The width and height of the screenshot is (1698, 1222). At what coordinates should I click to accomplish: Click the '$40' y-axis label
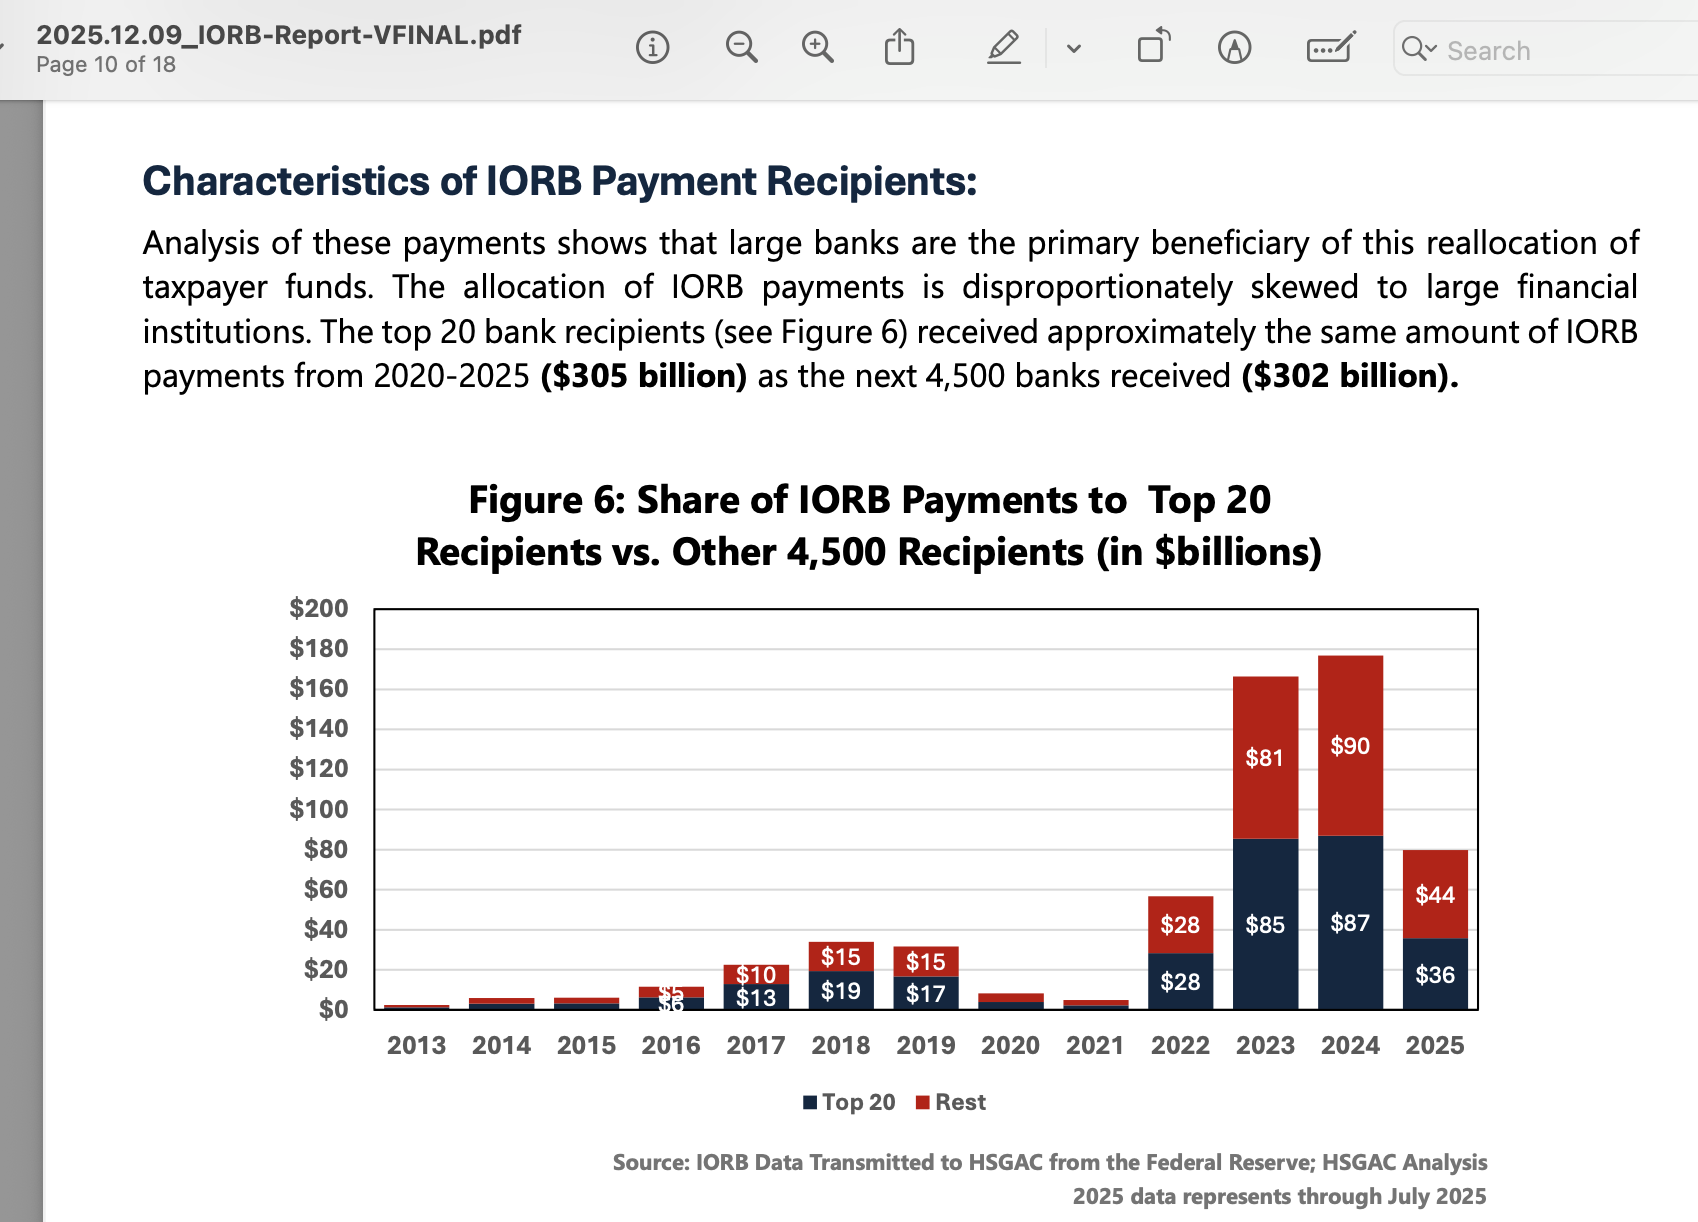(326, 929)
